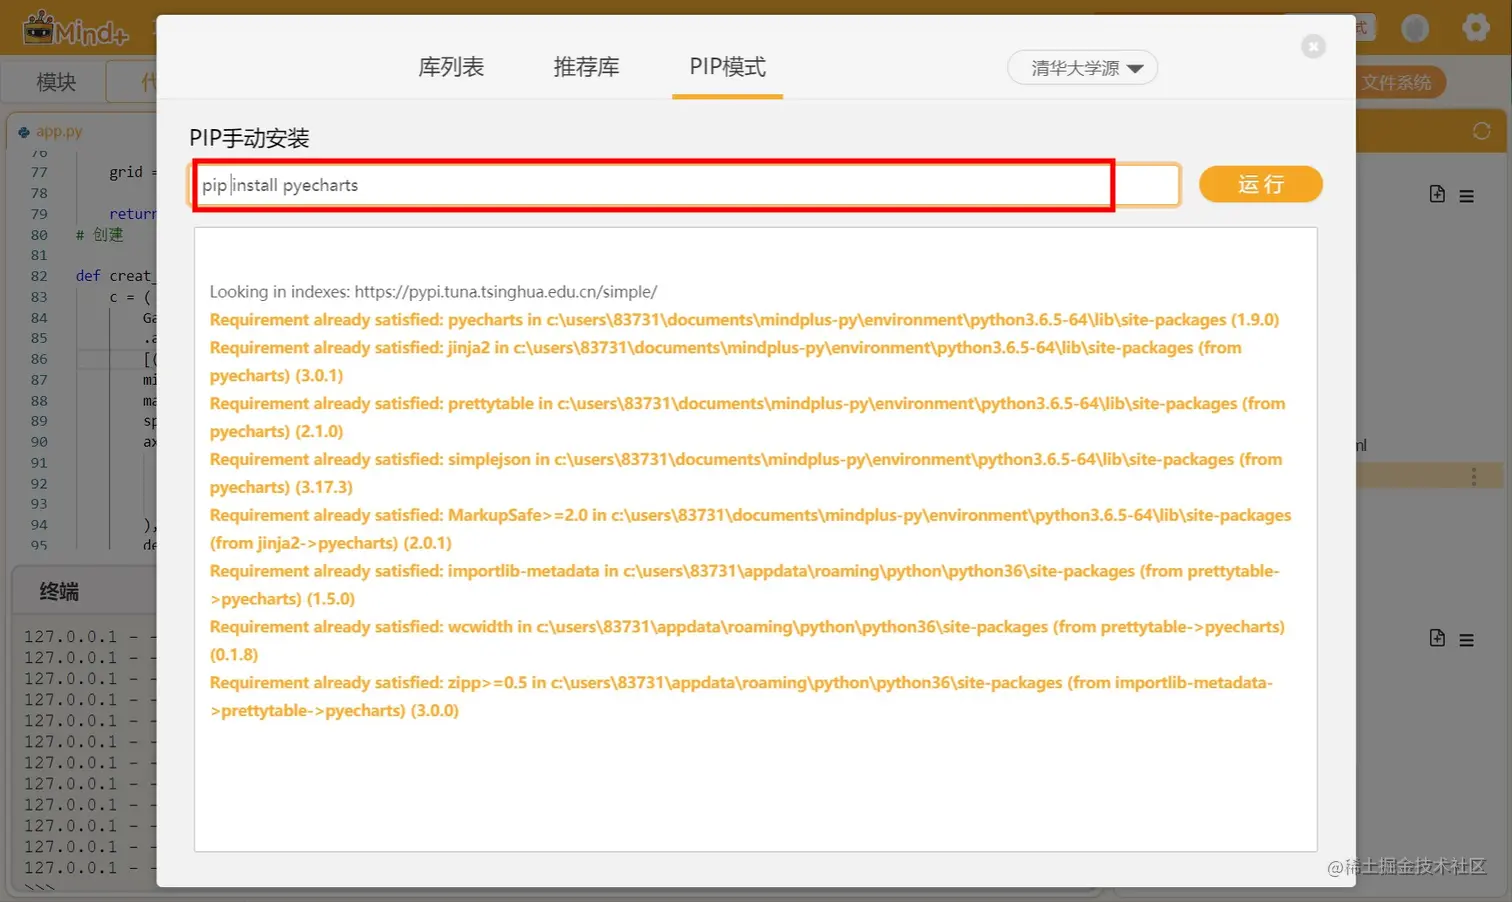This screenshot has width=1512, height=902.
Task: Close the library manager dialog
Action: [x=1313, y=46]
